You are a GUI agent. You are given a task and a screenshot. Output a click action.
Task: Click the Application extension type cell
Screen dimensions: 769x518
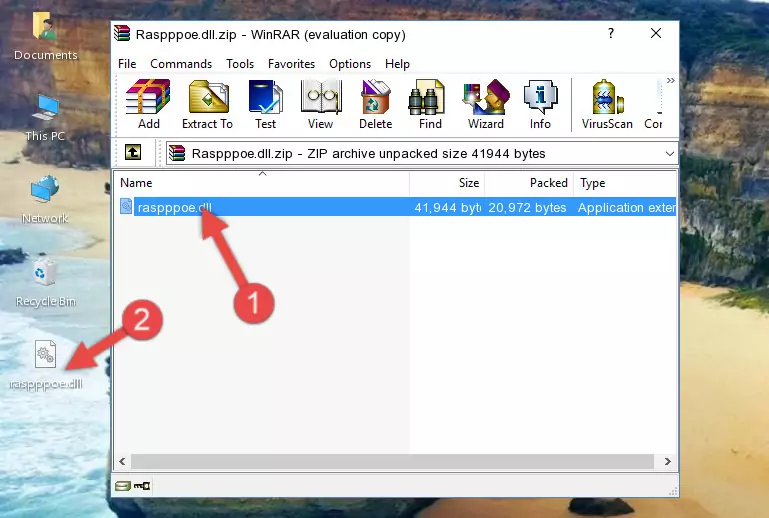click(626, 207)
